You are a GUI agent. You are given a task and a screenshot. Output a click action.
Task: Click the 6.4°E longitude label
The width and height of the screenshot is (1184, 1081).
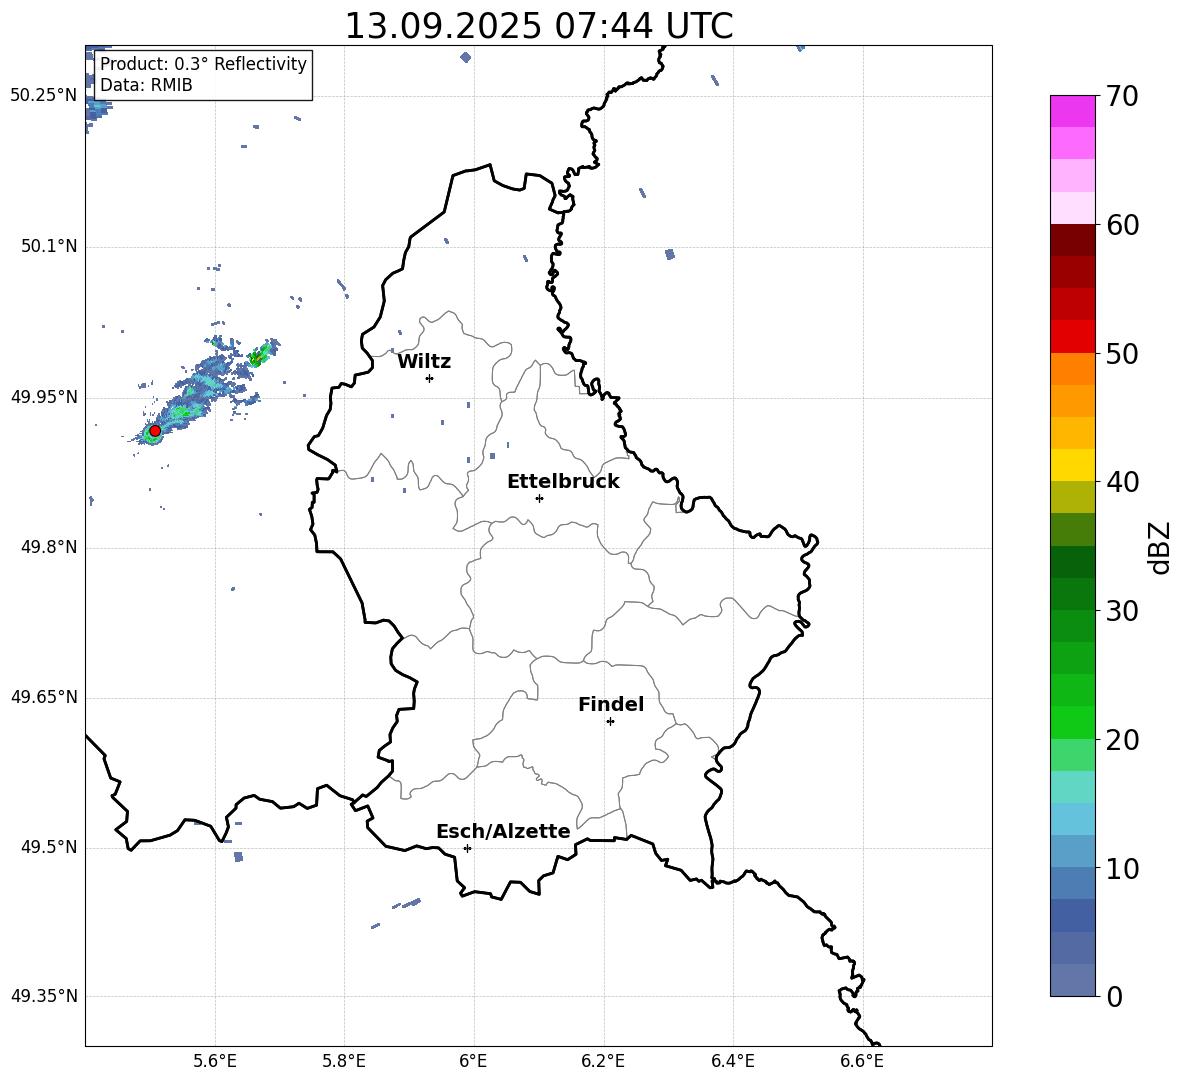(732, 1062)
